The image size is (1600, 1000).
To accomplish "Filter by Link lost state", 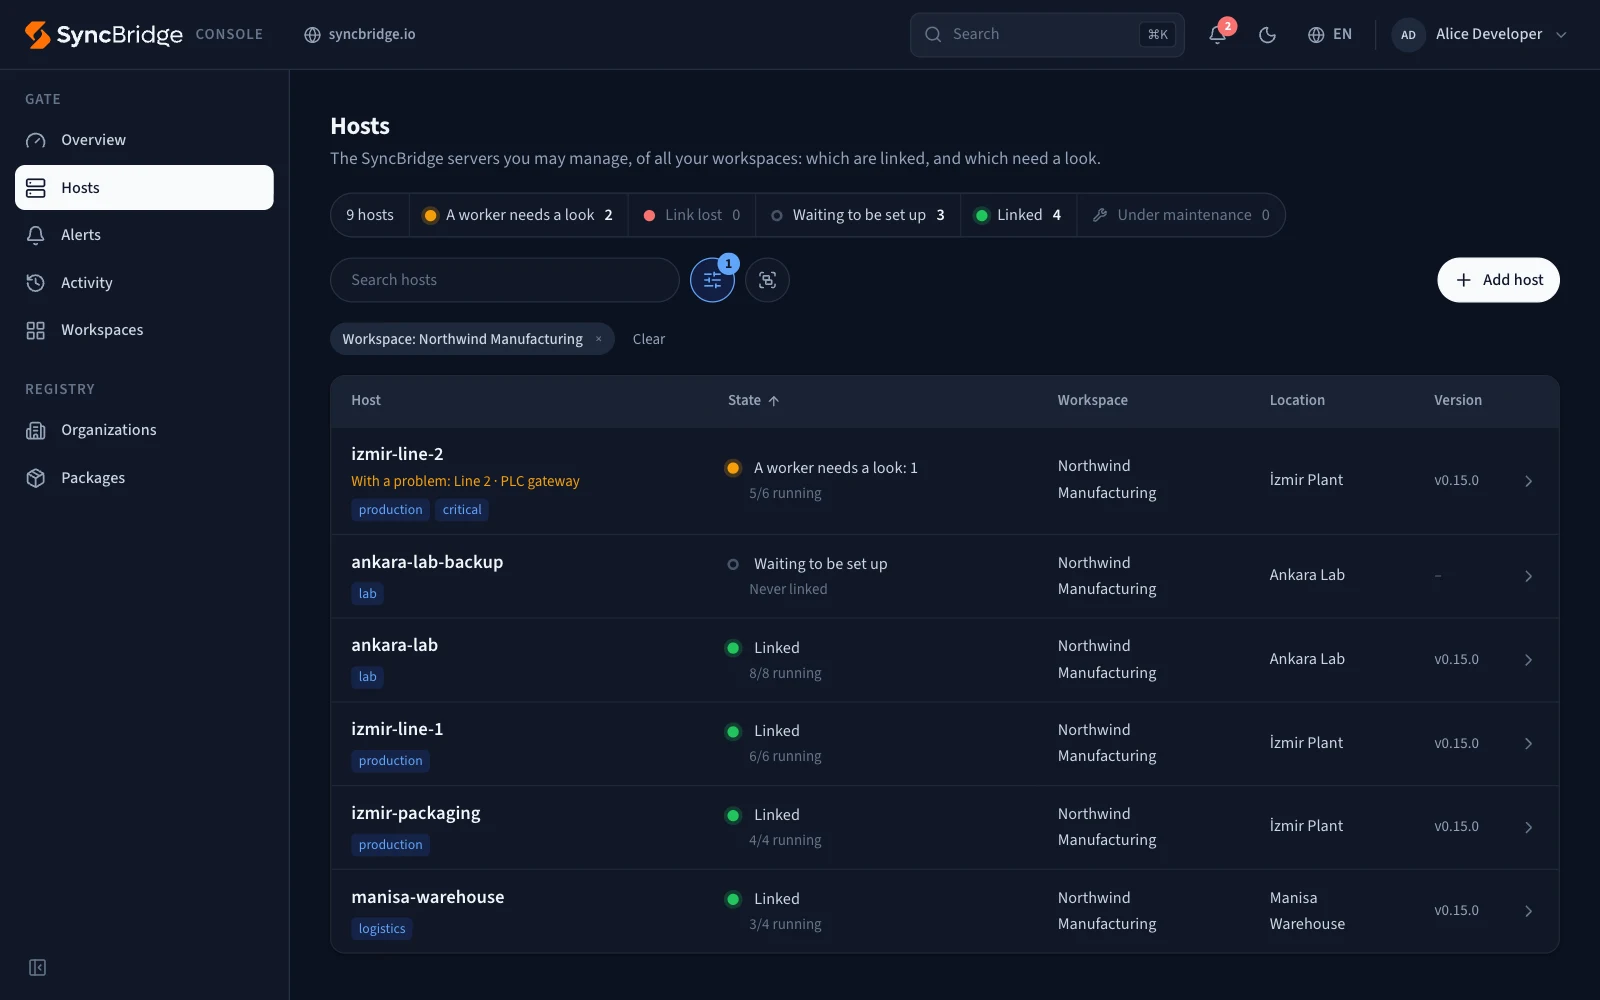I will [x=692, y=215].
